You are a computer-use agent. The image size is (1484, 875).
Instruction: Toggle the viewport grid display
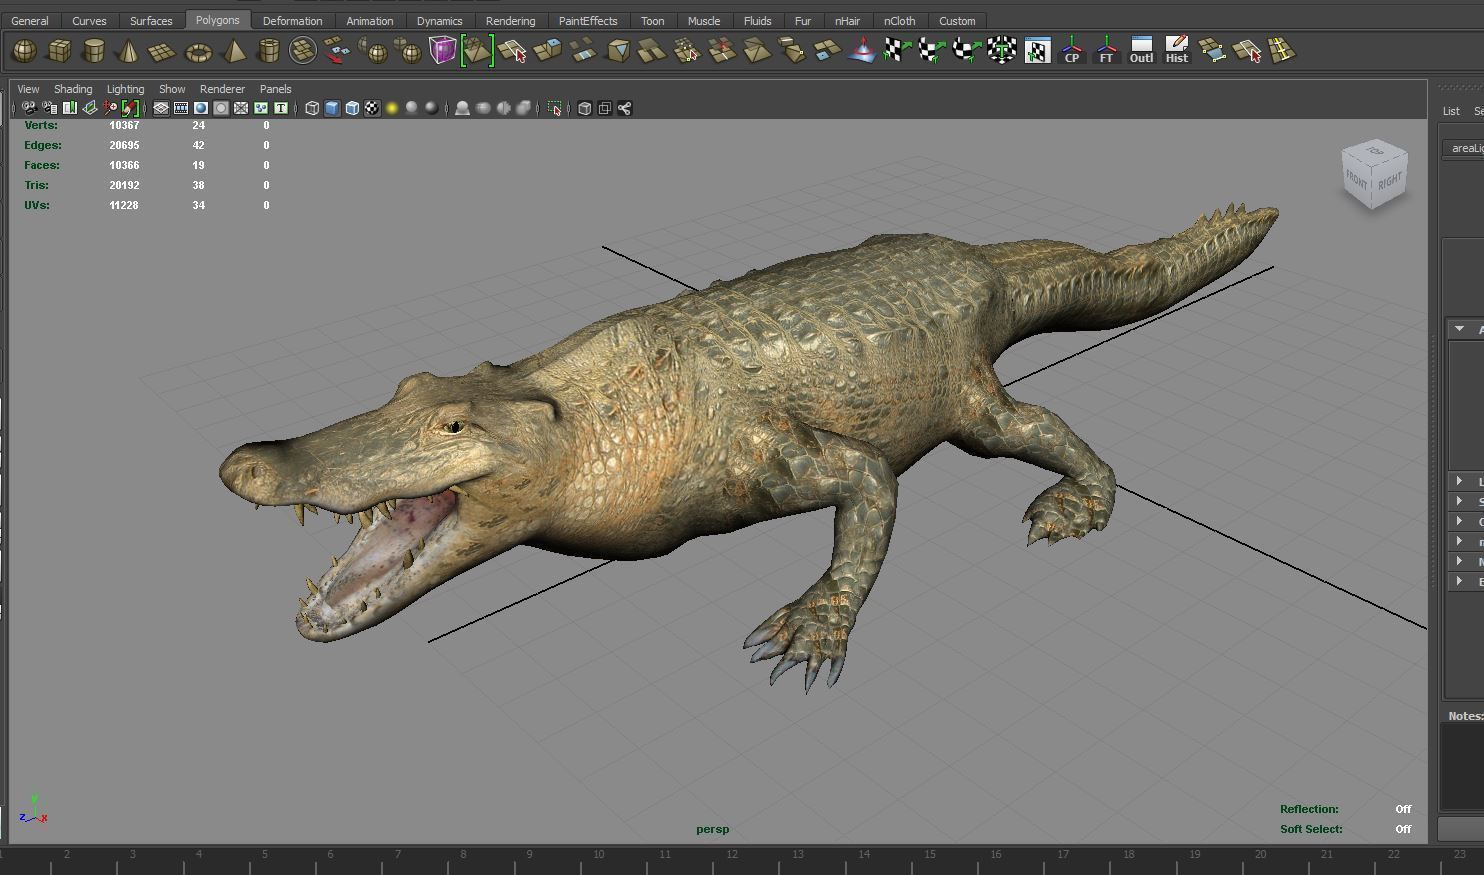click(161, 108)
